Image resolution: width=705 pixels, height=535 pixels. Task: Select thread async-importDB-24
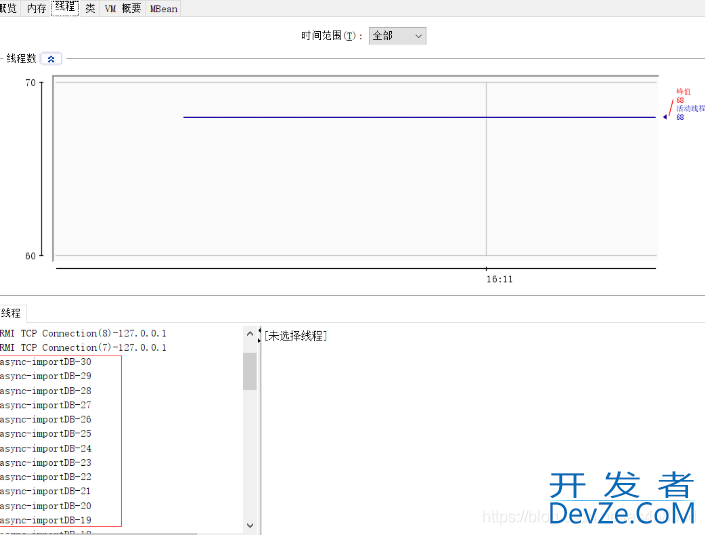(x=45, y=449)
